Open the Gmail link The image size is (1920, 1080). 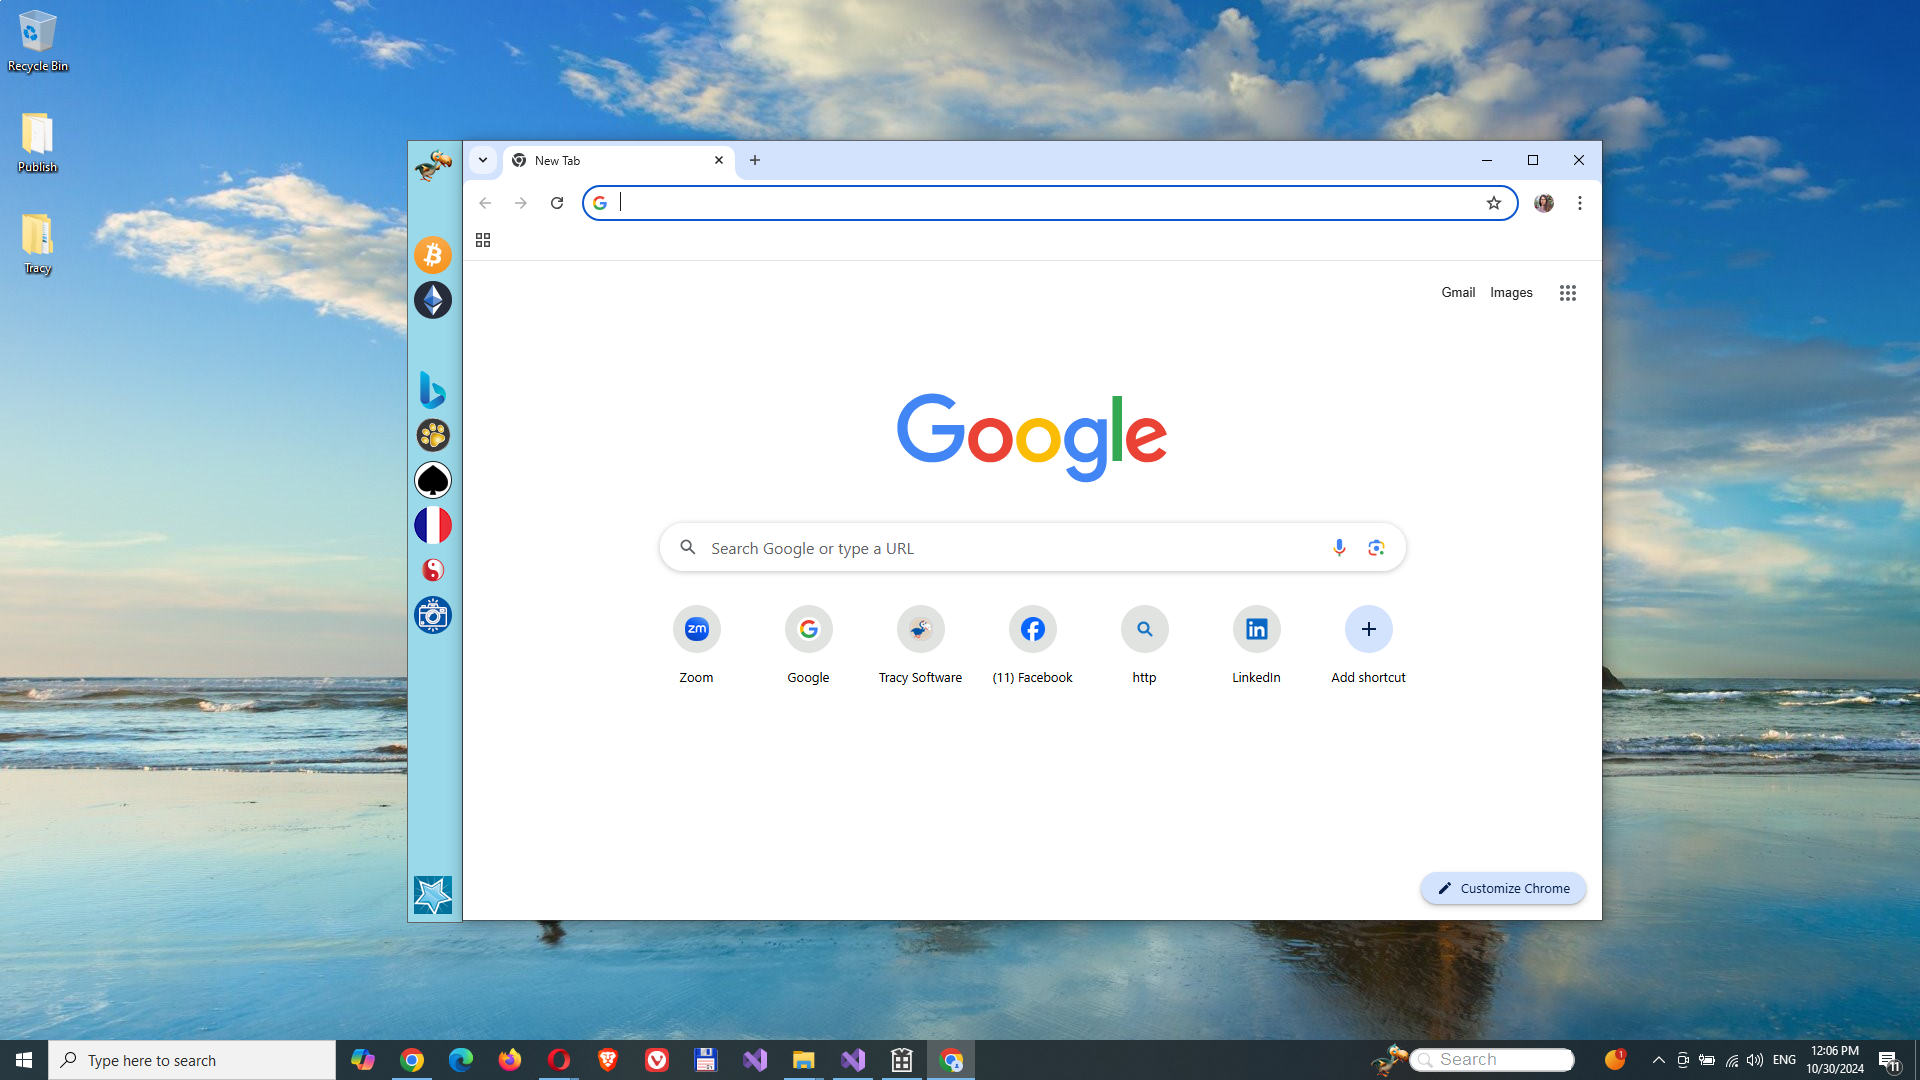point(1458,293)
